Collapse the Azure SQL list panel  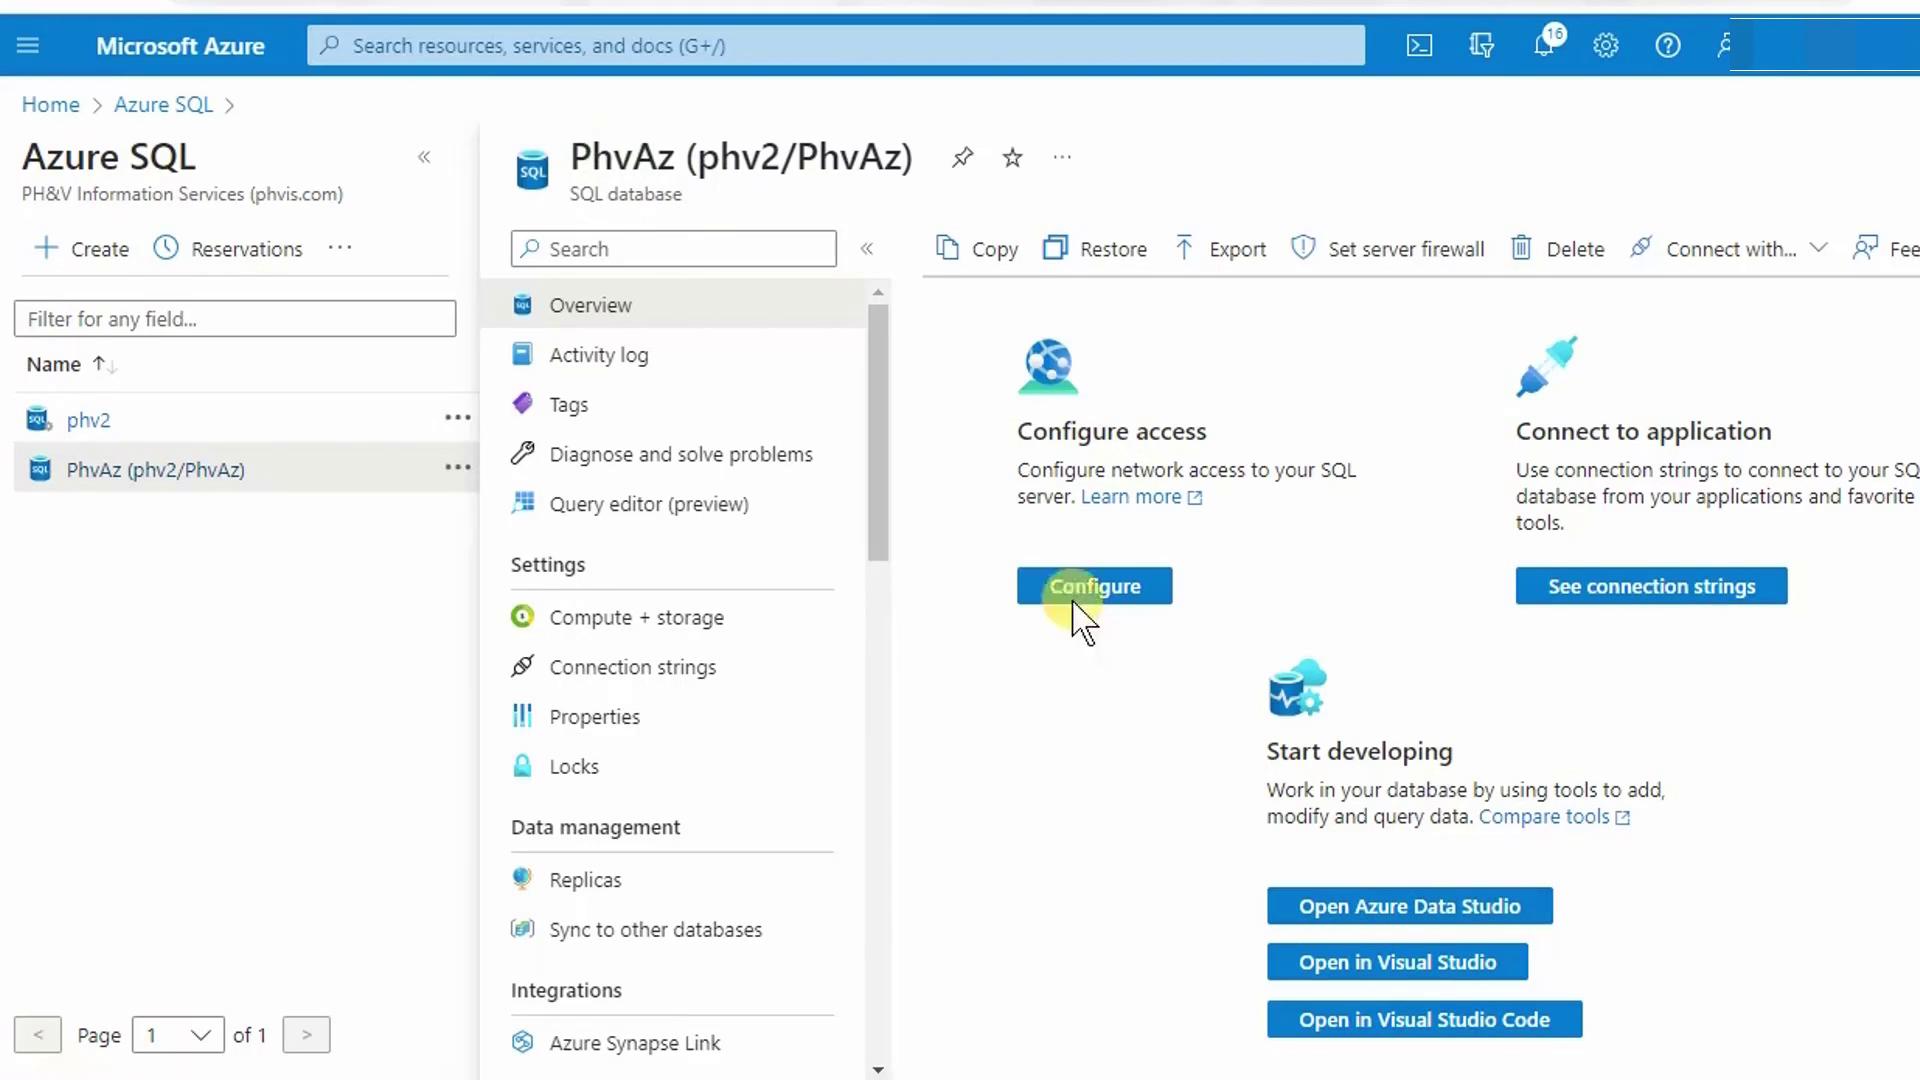(x=424, y=157)
